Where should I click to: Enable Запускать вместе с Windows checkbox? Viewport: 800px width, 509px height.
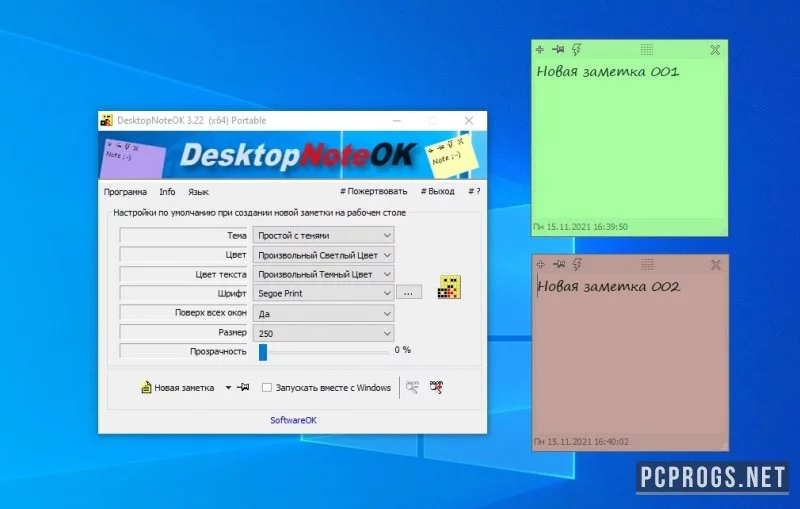pos(267,388)
